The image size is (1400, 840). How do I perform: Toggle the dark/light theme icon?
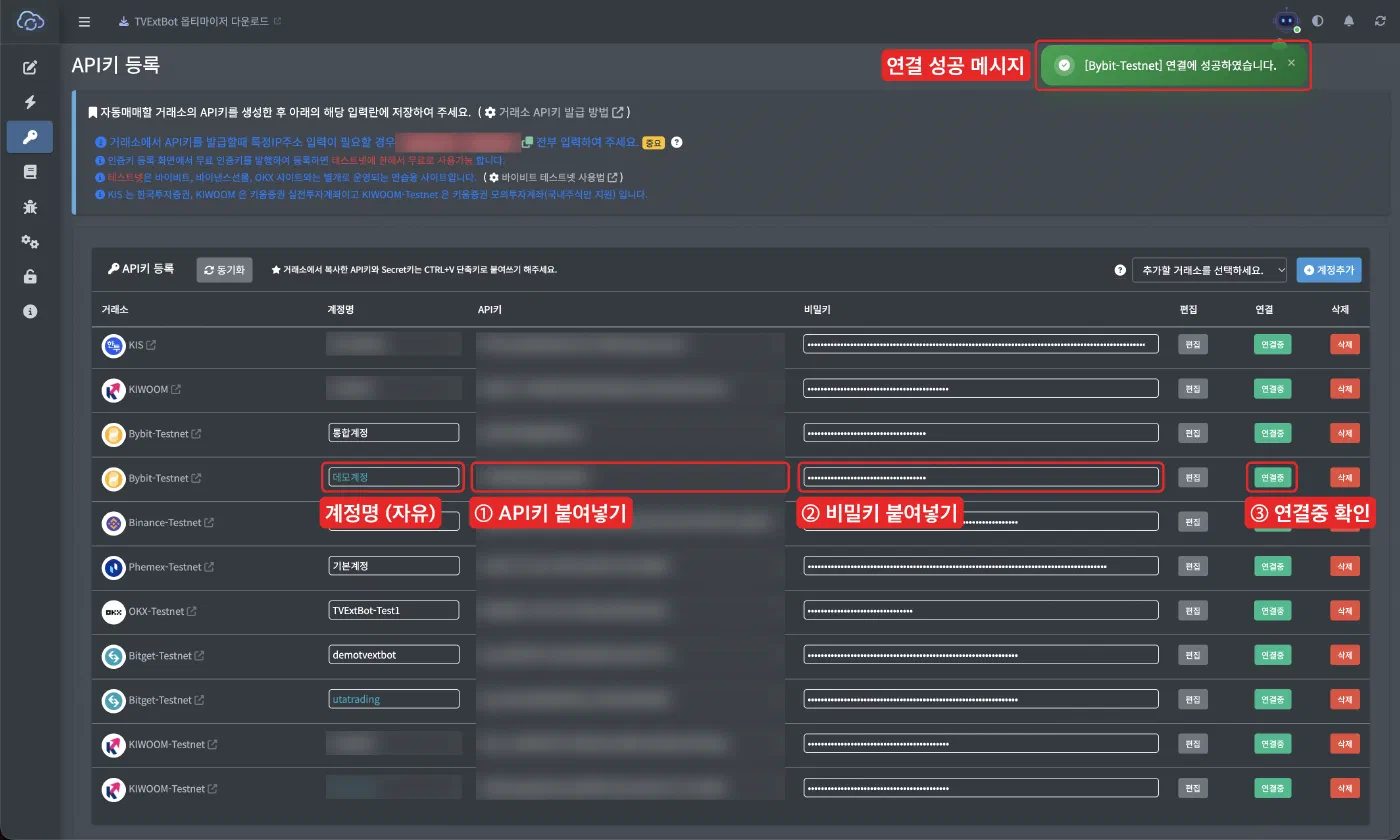1317,21
